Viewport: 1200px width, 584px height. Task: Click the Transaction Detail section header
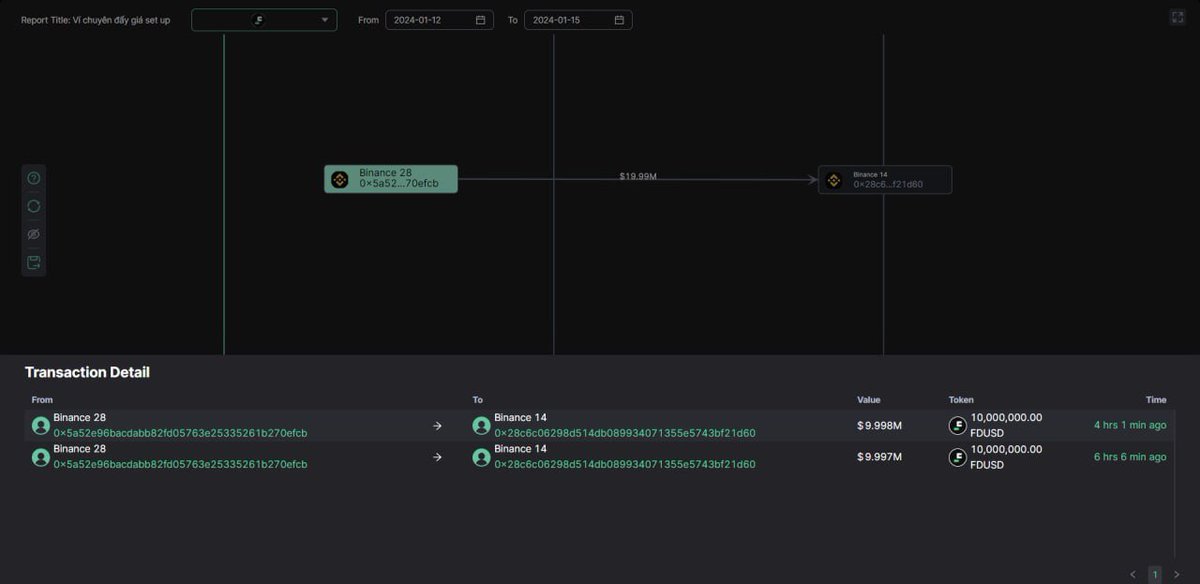pos(86,371)
